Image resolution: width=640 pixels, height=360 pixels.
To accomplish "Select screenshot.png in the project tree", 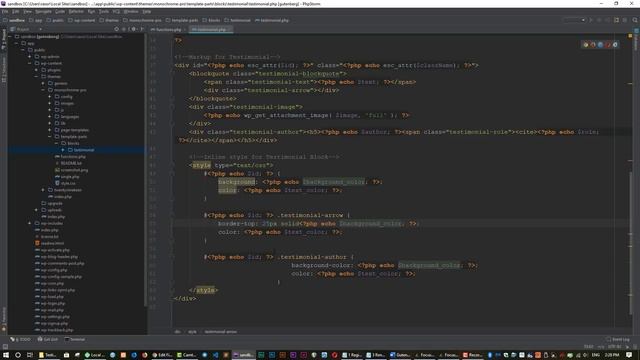I will 71,170.
